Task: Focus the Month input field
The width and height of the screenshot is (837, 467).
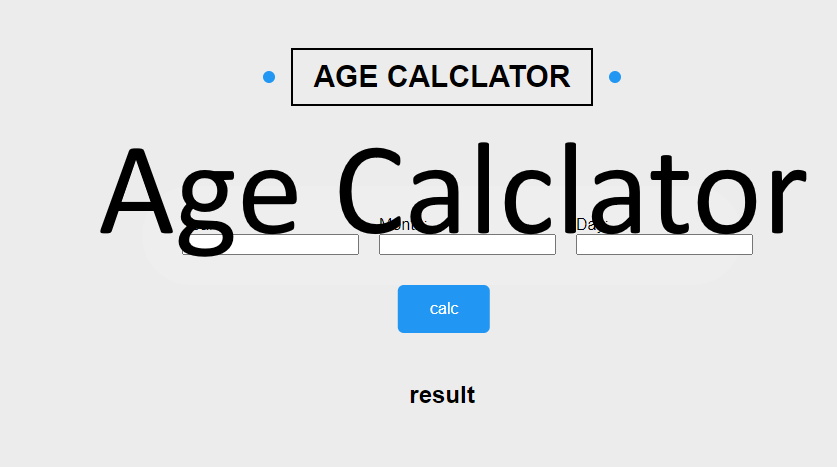Action: 467,245
